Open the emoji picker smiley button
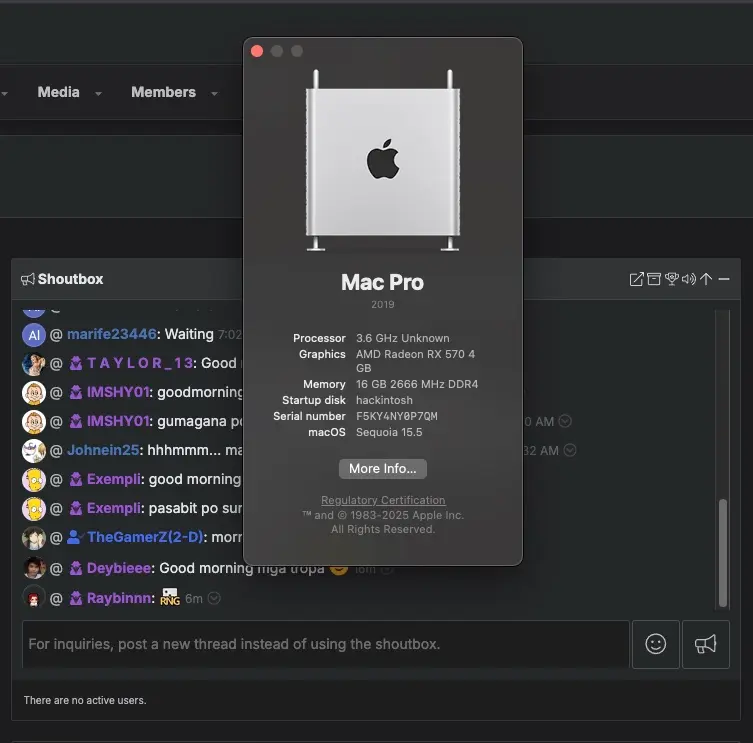Image resolution: width=753 pixels, height=743 pixels. click(x=656, y=644)
